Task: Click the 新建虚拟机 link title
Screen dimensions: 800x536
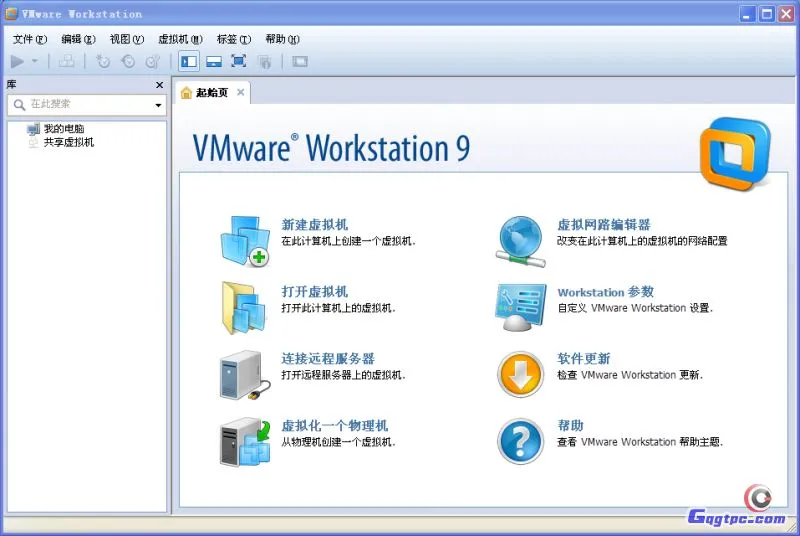Action: coord(314,224)
